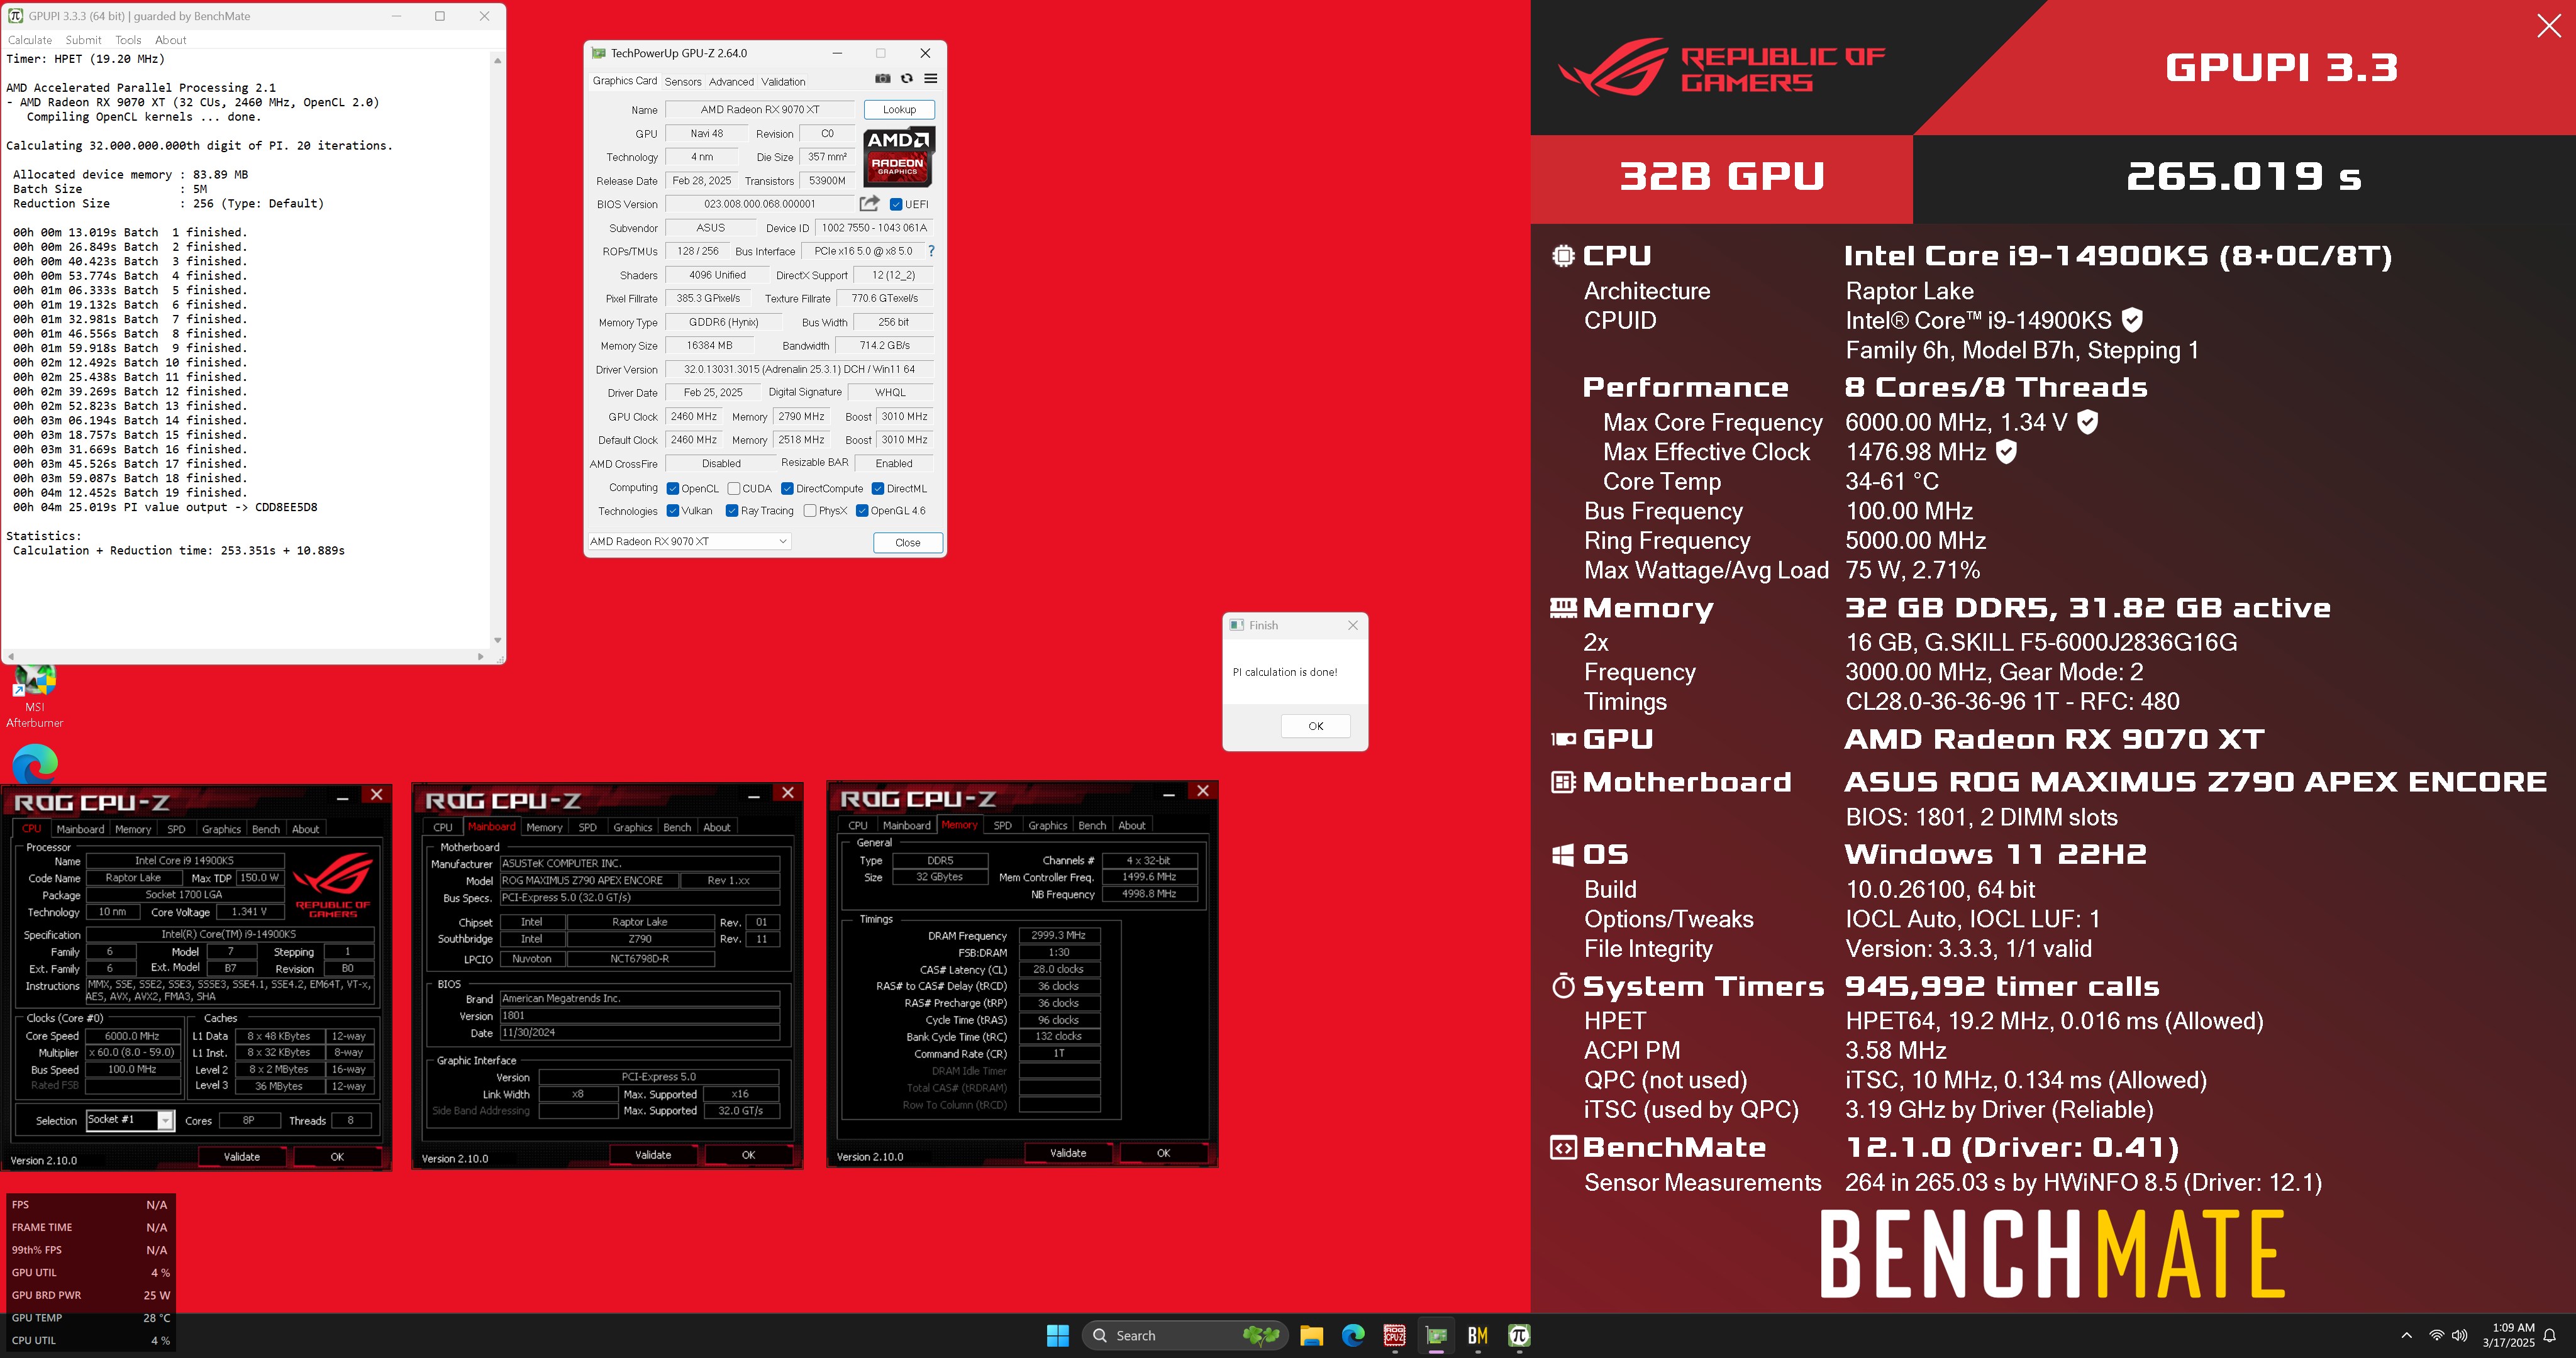Open the AMD Radeon RX 9070 XT GPU dropdown
The height and width of the screenshot is (1358, 2576).
pos(688,541)
